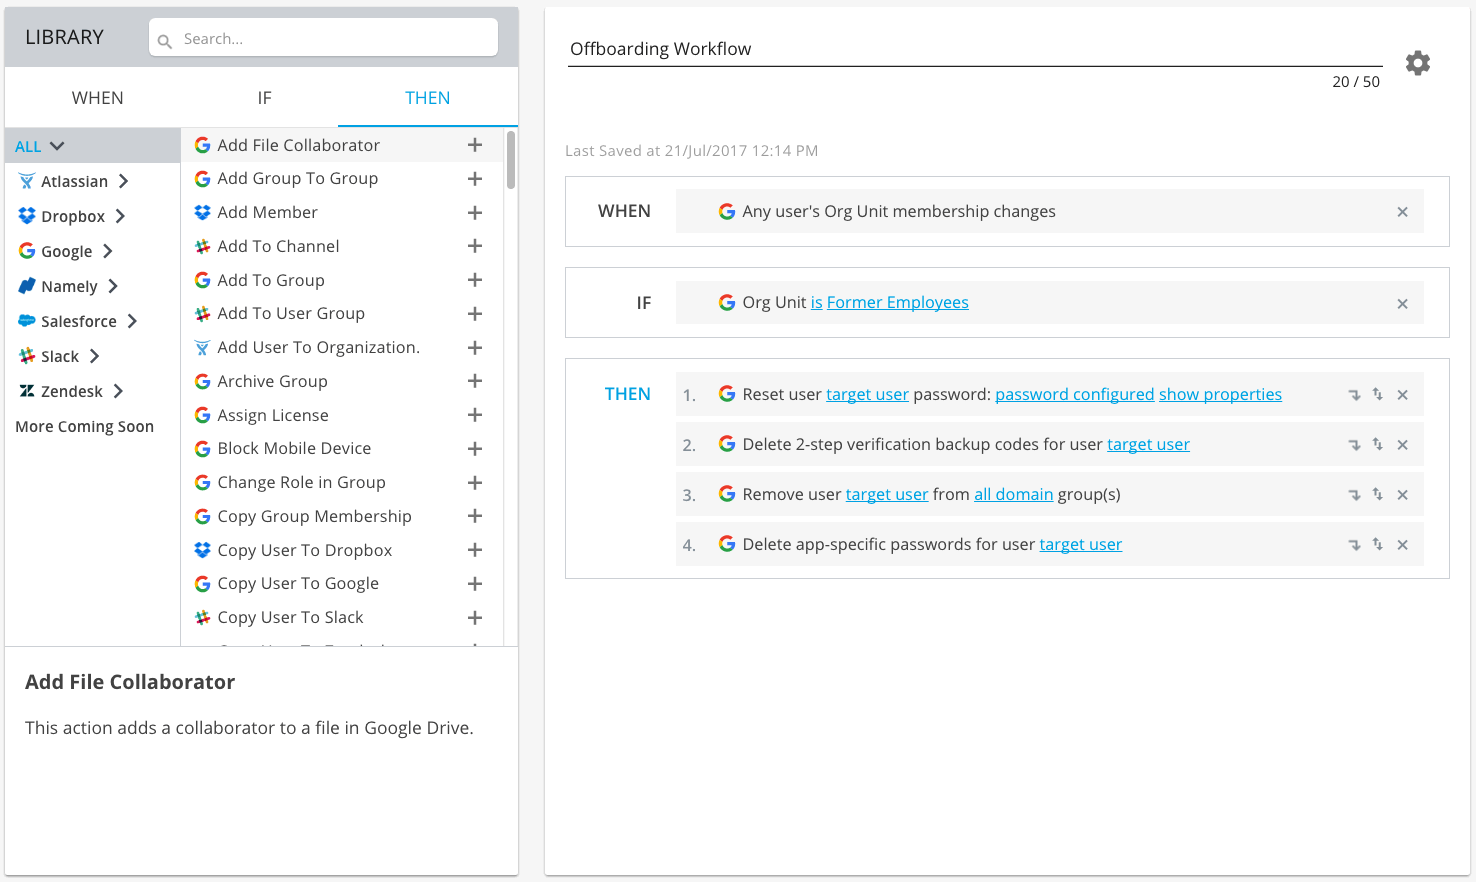1476x882 pixels.
Task: Click target user in app-specific passwords step
Action: tap(1081, 544)
